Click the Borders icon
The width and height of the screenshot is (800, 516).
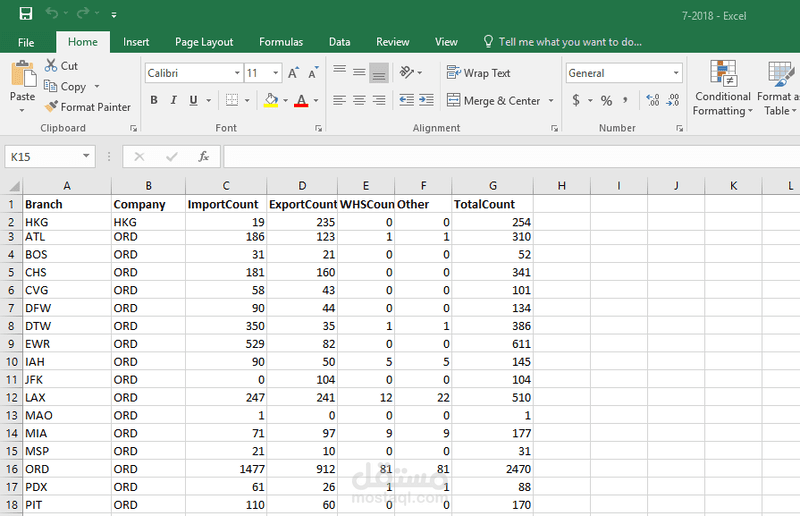232,100
